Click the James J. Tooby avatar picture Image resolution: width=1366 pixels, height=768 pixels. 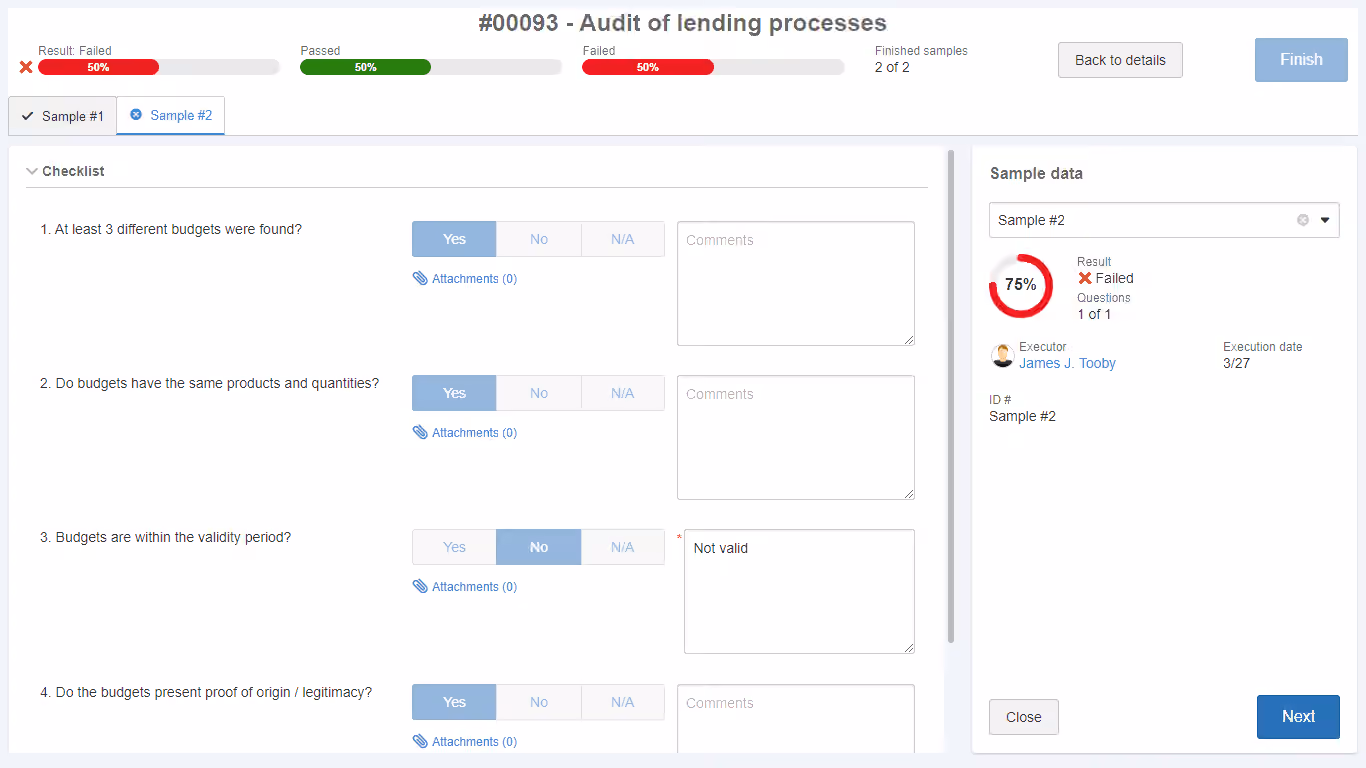point(1002,356)
